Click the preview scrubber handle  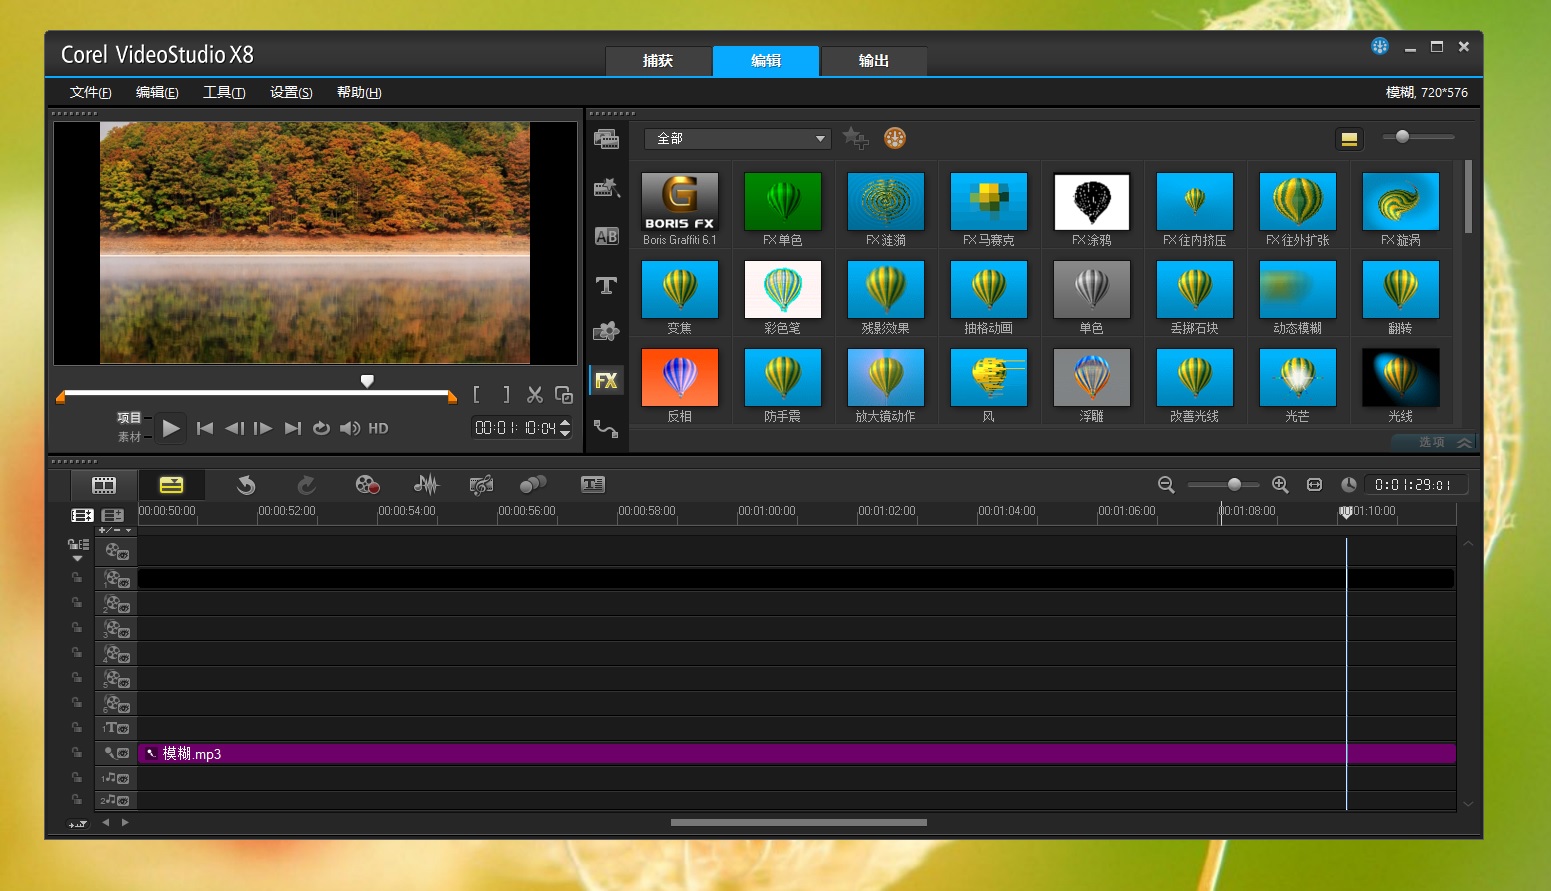pyautogui.click(x=367, y=381)
